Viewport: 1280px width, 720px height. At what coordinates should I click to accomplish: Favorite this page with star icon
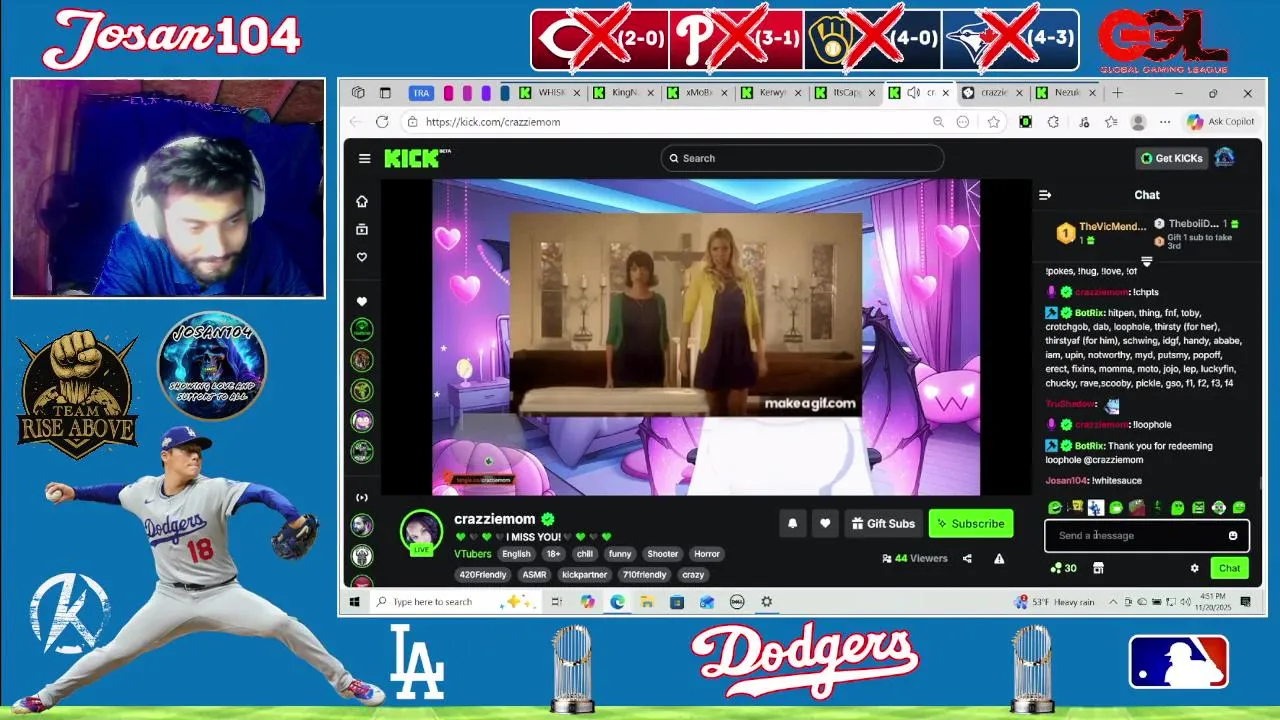(993, 122)
